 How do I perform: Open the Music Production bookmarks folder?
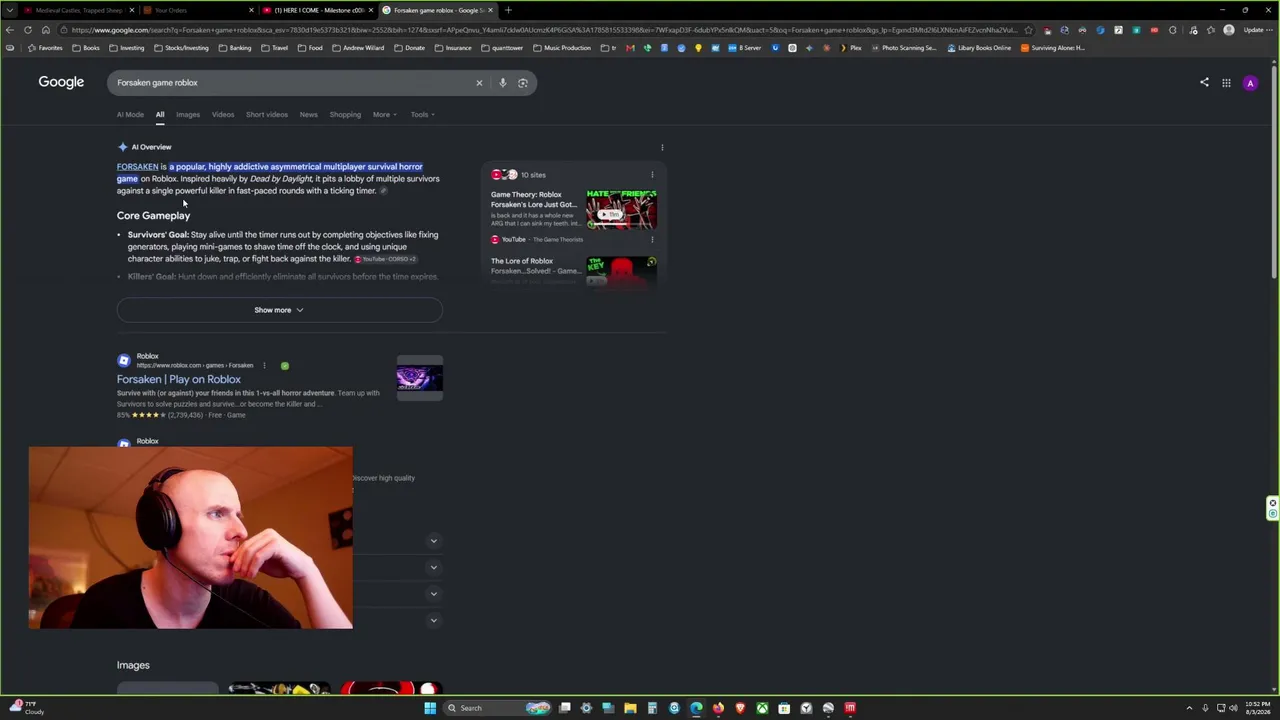coord(562,48)
